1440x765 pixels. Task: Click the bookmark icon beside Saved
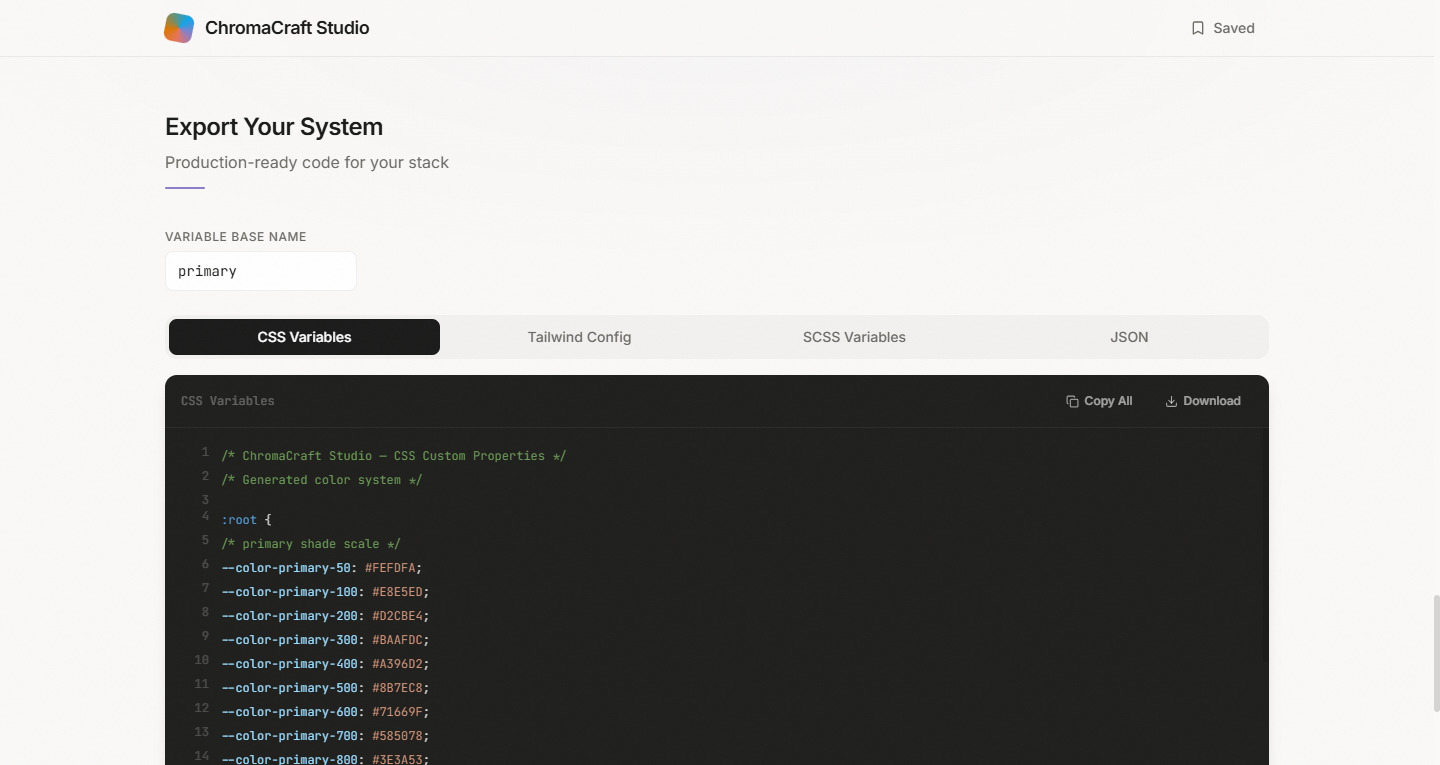click(x=1198, y=28)
